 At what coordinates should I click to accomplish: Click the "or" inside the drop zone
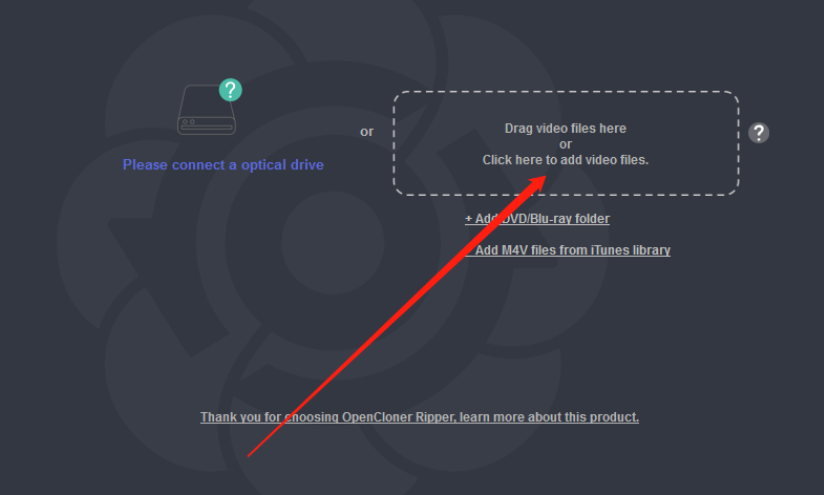(x=565, y=145)
